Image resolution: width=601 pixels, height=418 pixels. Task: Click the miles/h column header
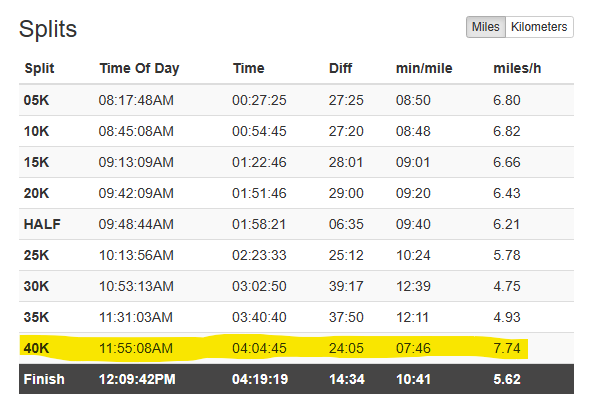point(517,68)
